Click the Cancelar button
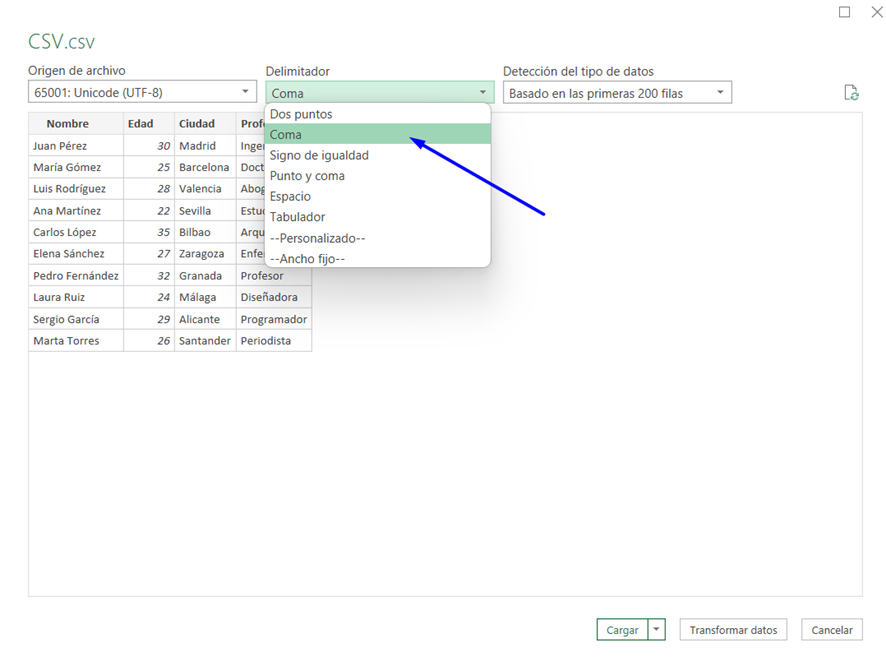886x666 pixels. point(832,629)
